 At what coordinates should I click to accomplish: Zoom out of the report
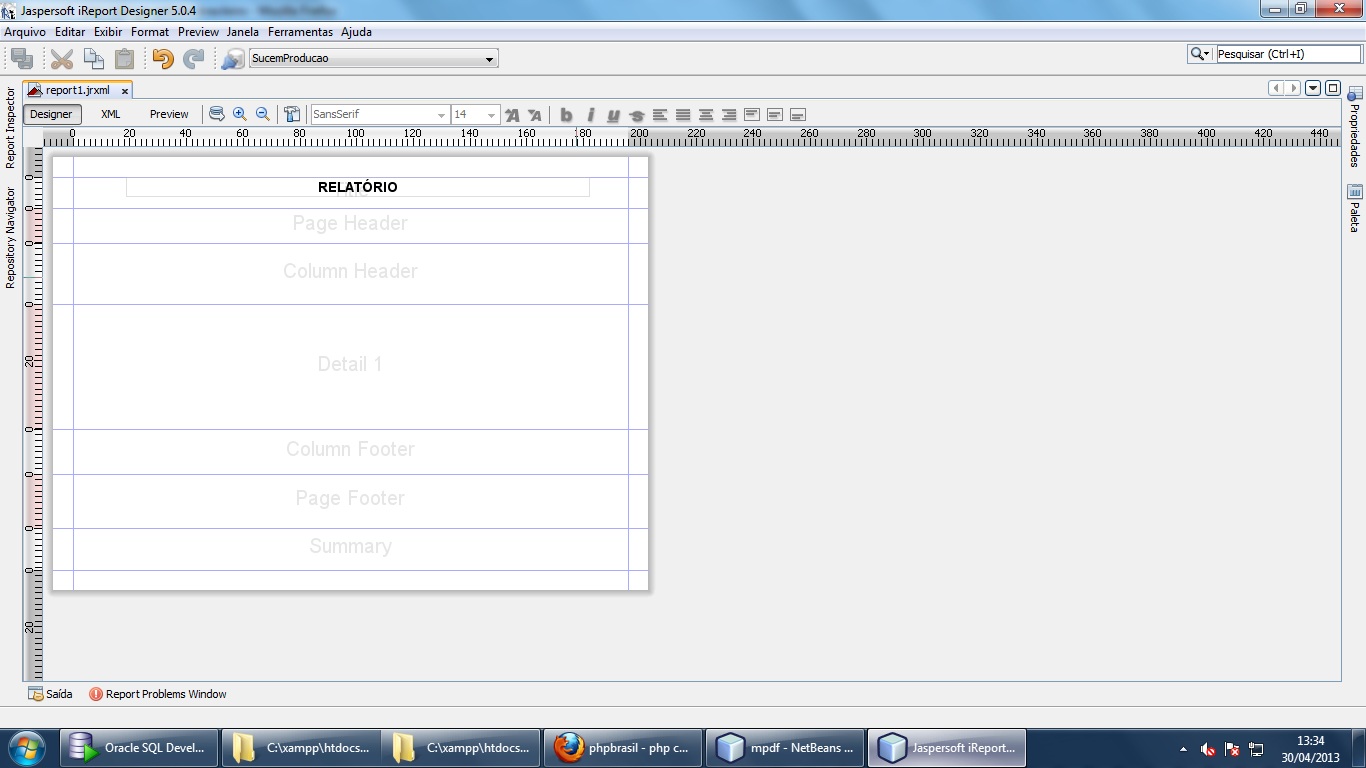pos(263,114)
